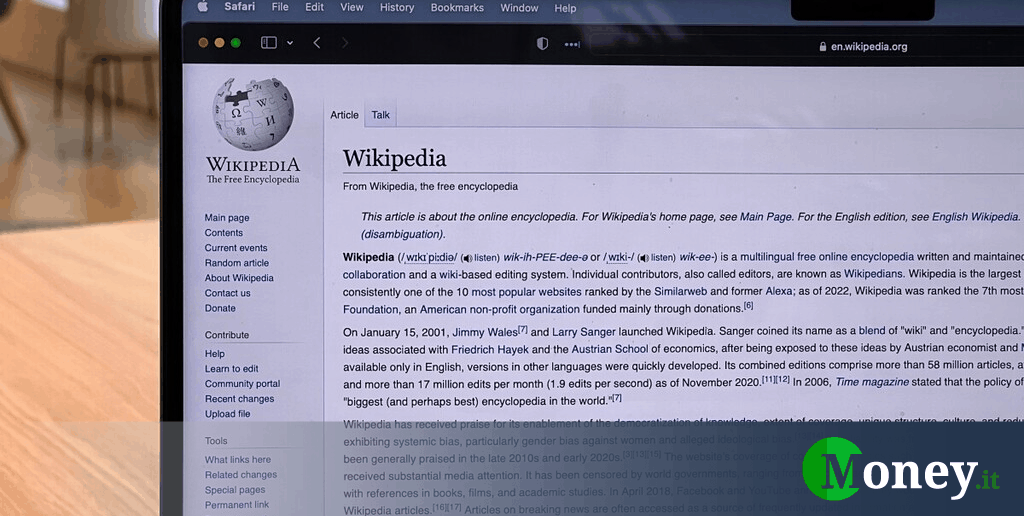Click the padlock icon in the address bar
Viewport: 1024px width, 516px height.
823,46
